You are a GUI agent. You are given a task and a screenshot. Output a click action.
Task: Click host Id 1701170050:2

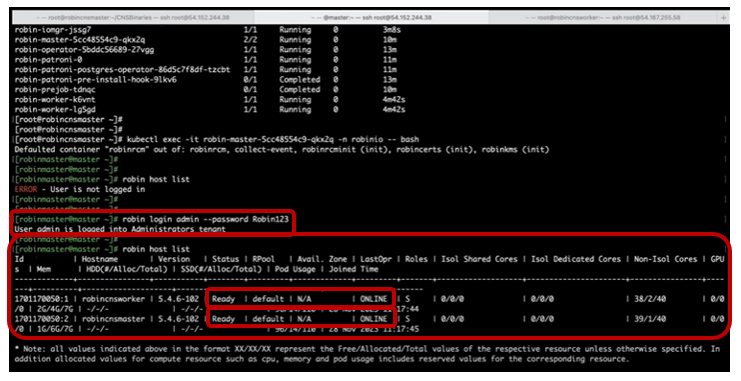click(42, 319)
